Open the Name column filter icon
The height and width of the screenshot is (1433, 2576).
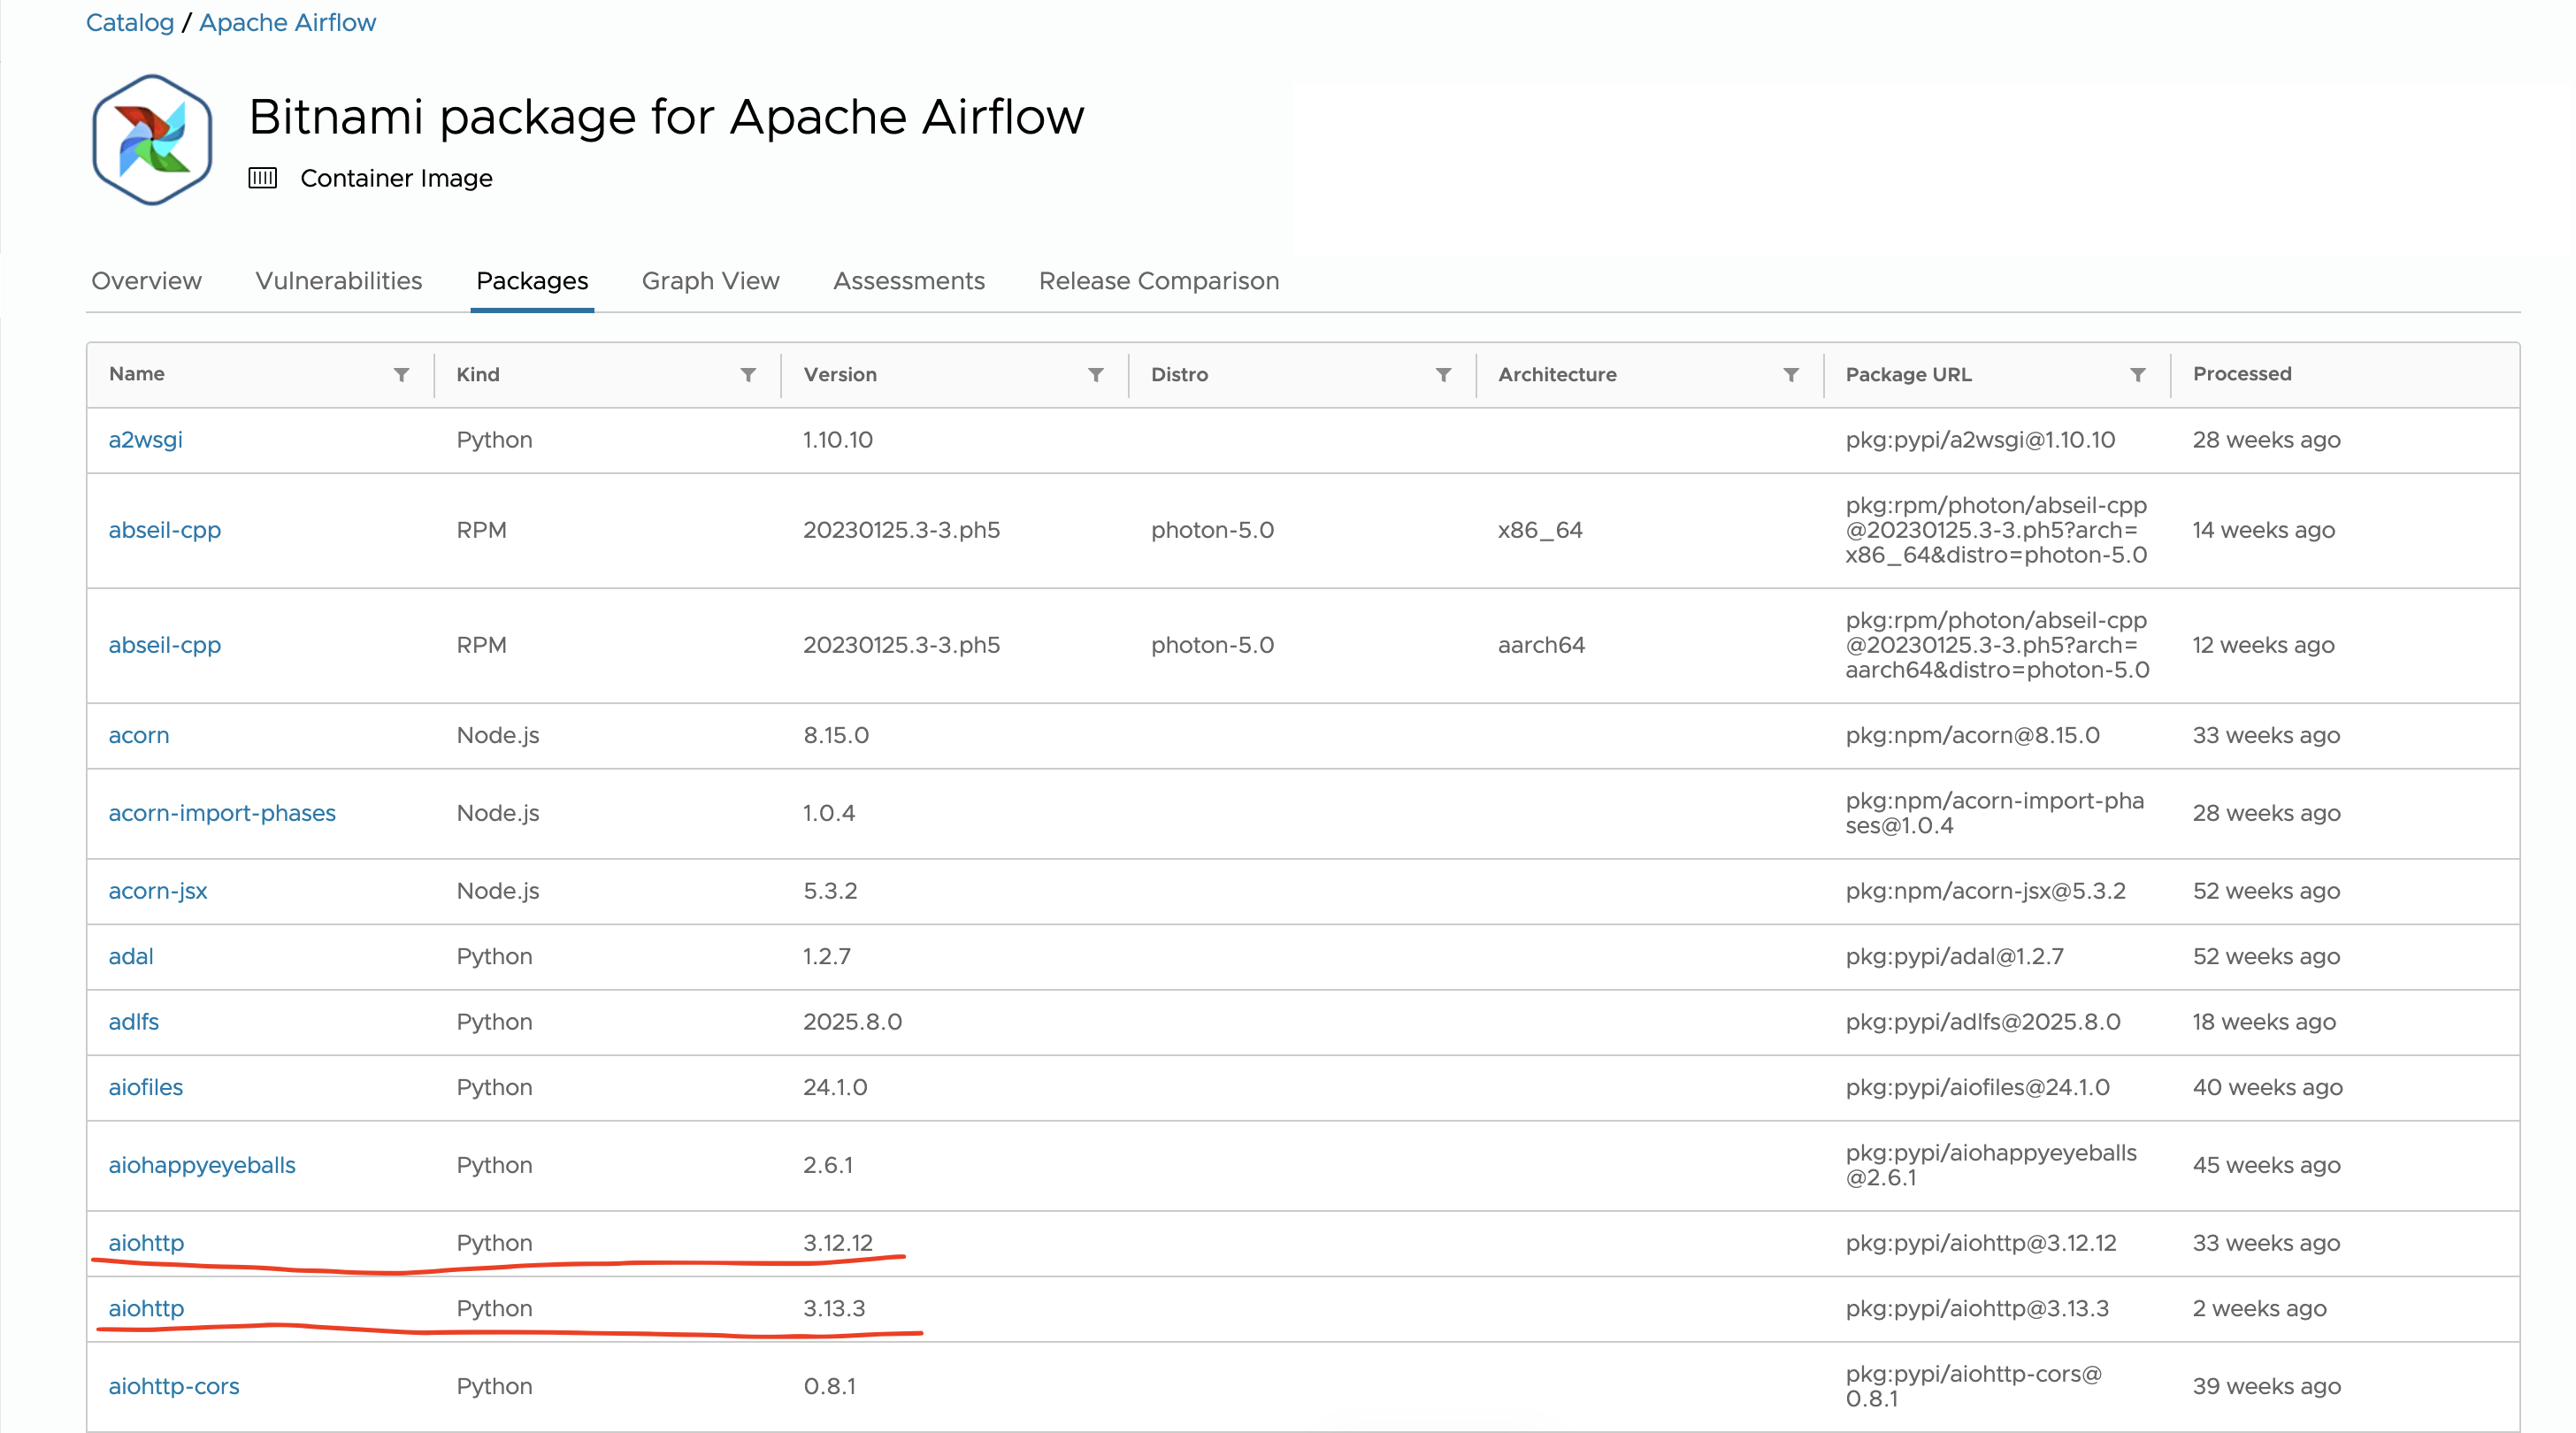(x=401, y=375)
